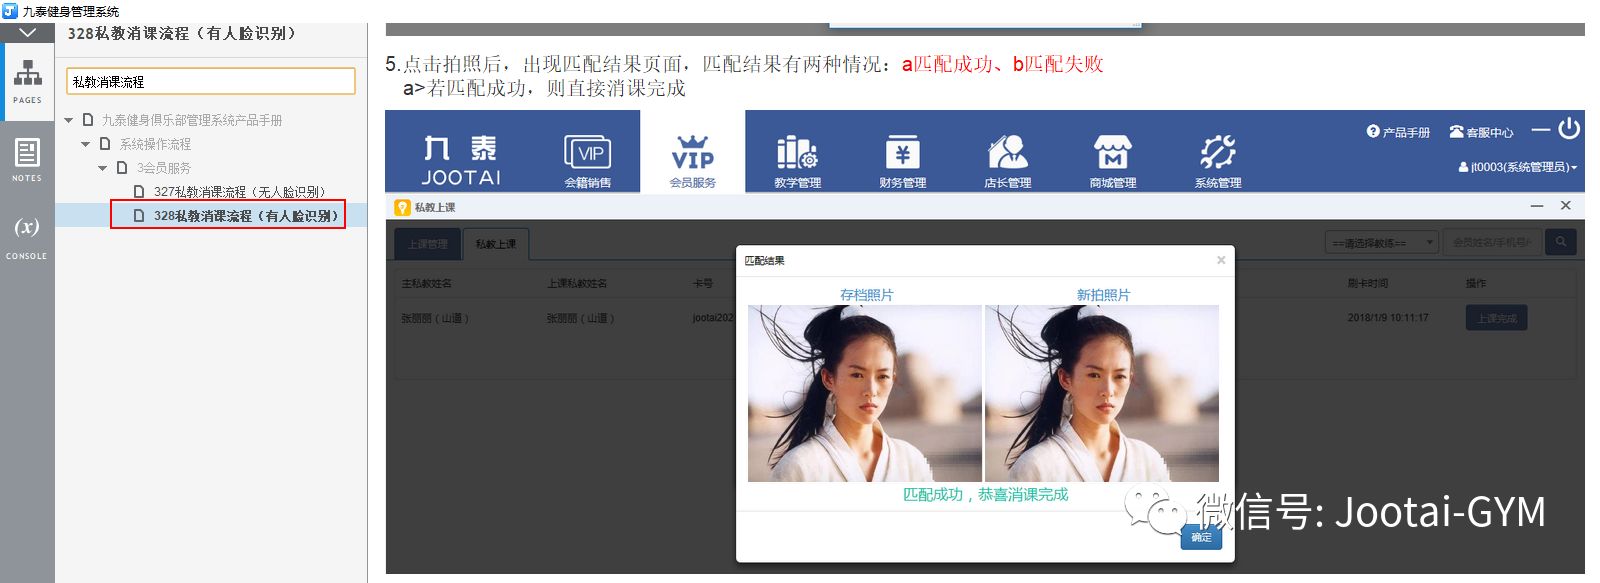The width and height of the screenshot is (1600, 583).
Task: Open the 系统管理 module icon
Action: tap(1218, 161)
